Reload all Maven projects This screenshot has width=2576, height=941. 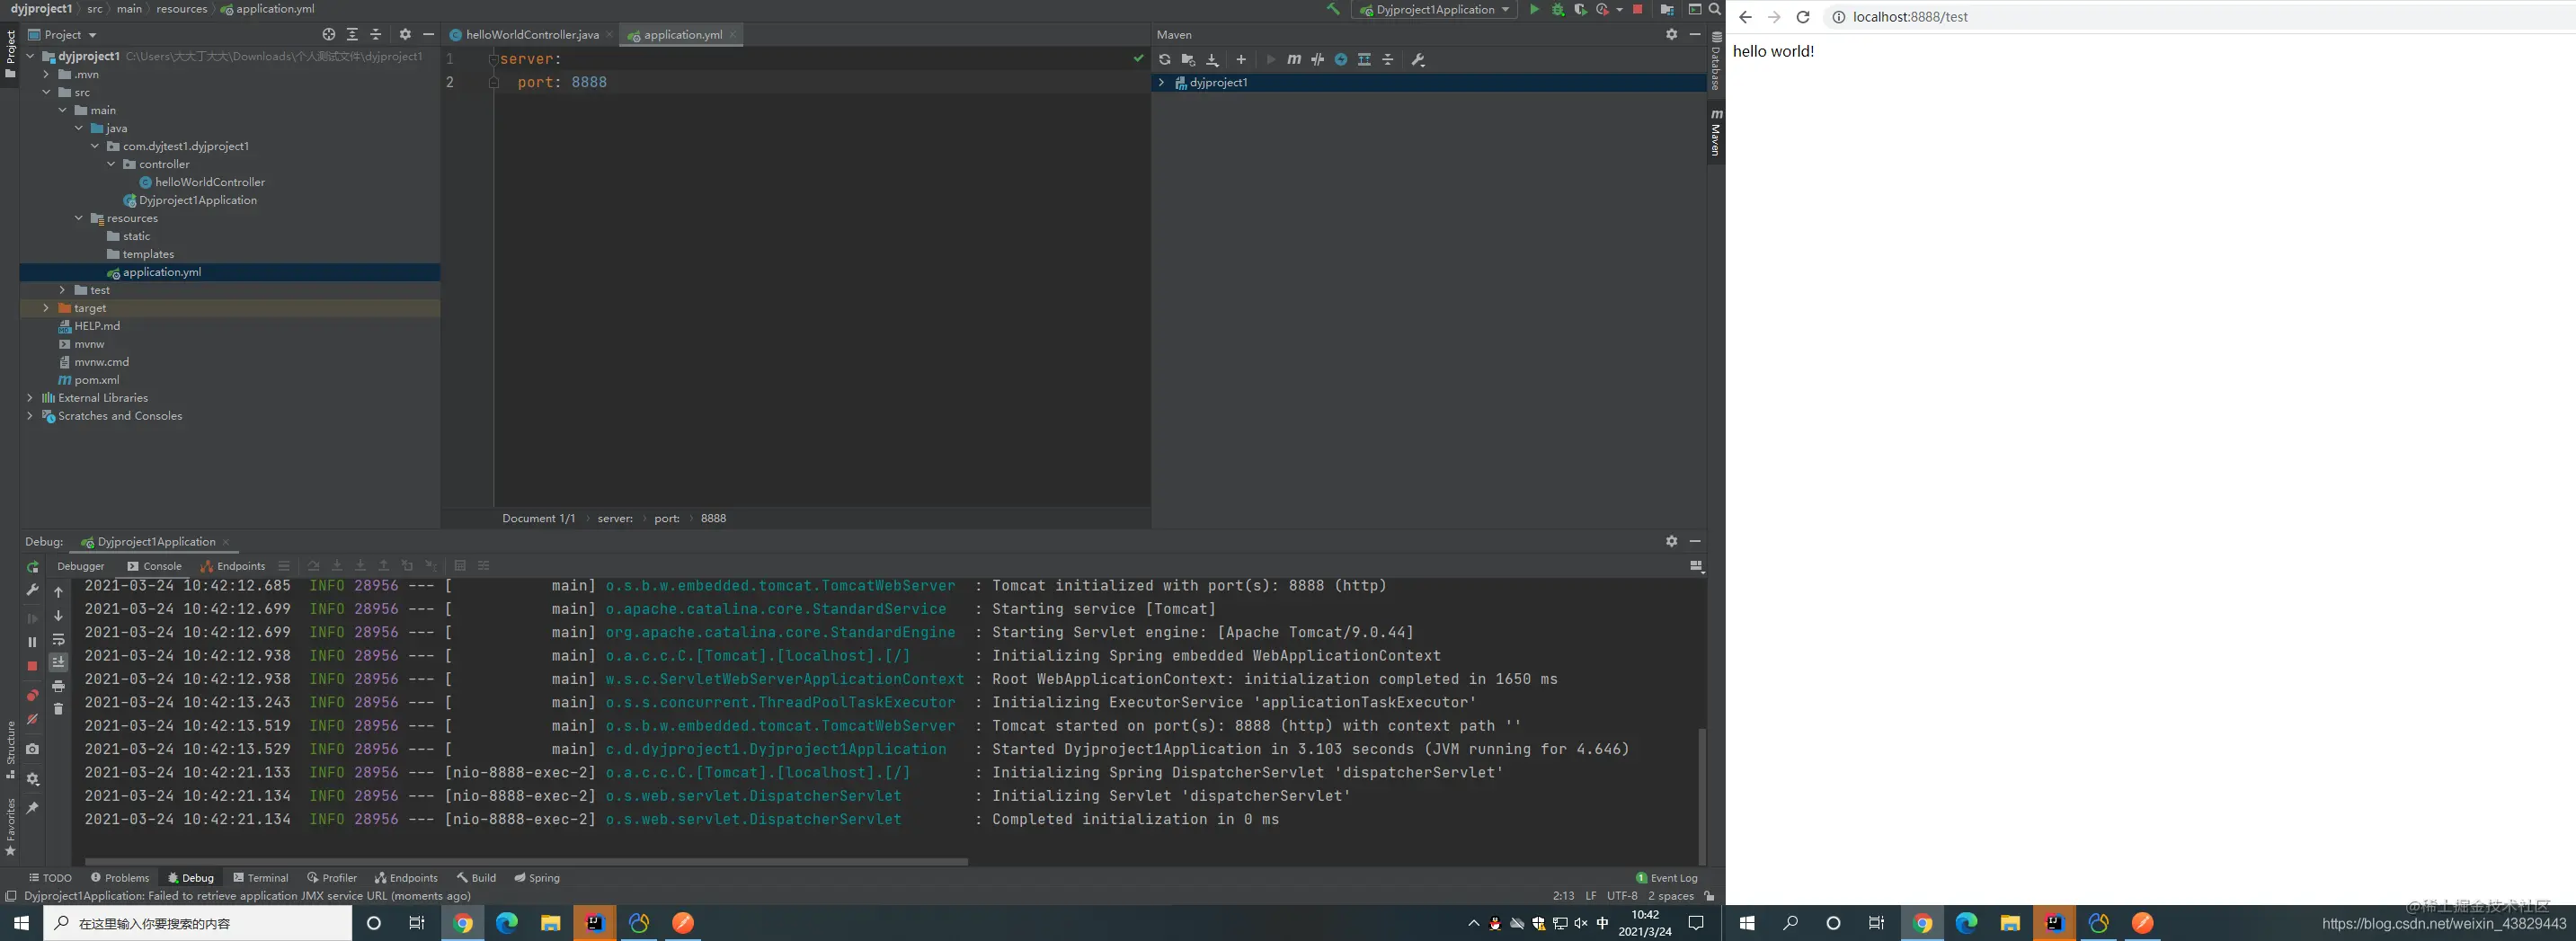click(x=1165, y=60)
